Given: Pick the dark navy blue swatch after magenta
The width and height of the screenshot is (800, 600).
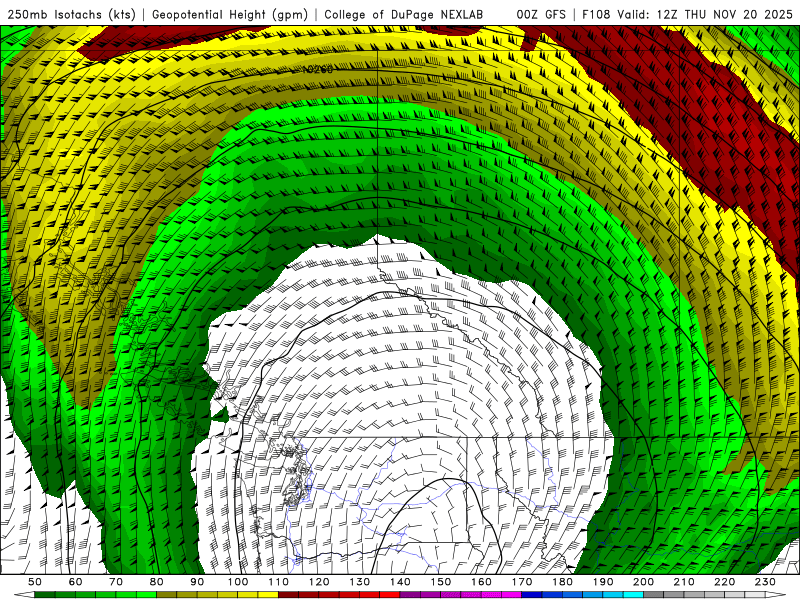Looking at the screenshot, I should pyautogui.click(x=532, y=595).
